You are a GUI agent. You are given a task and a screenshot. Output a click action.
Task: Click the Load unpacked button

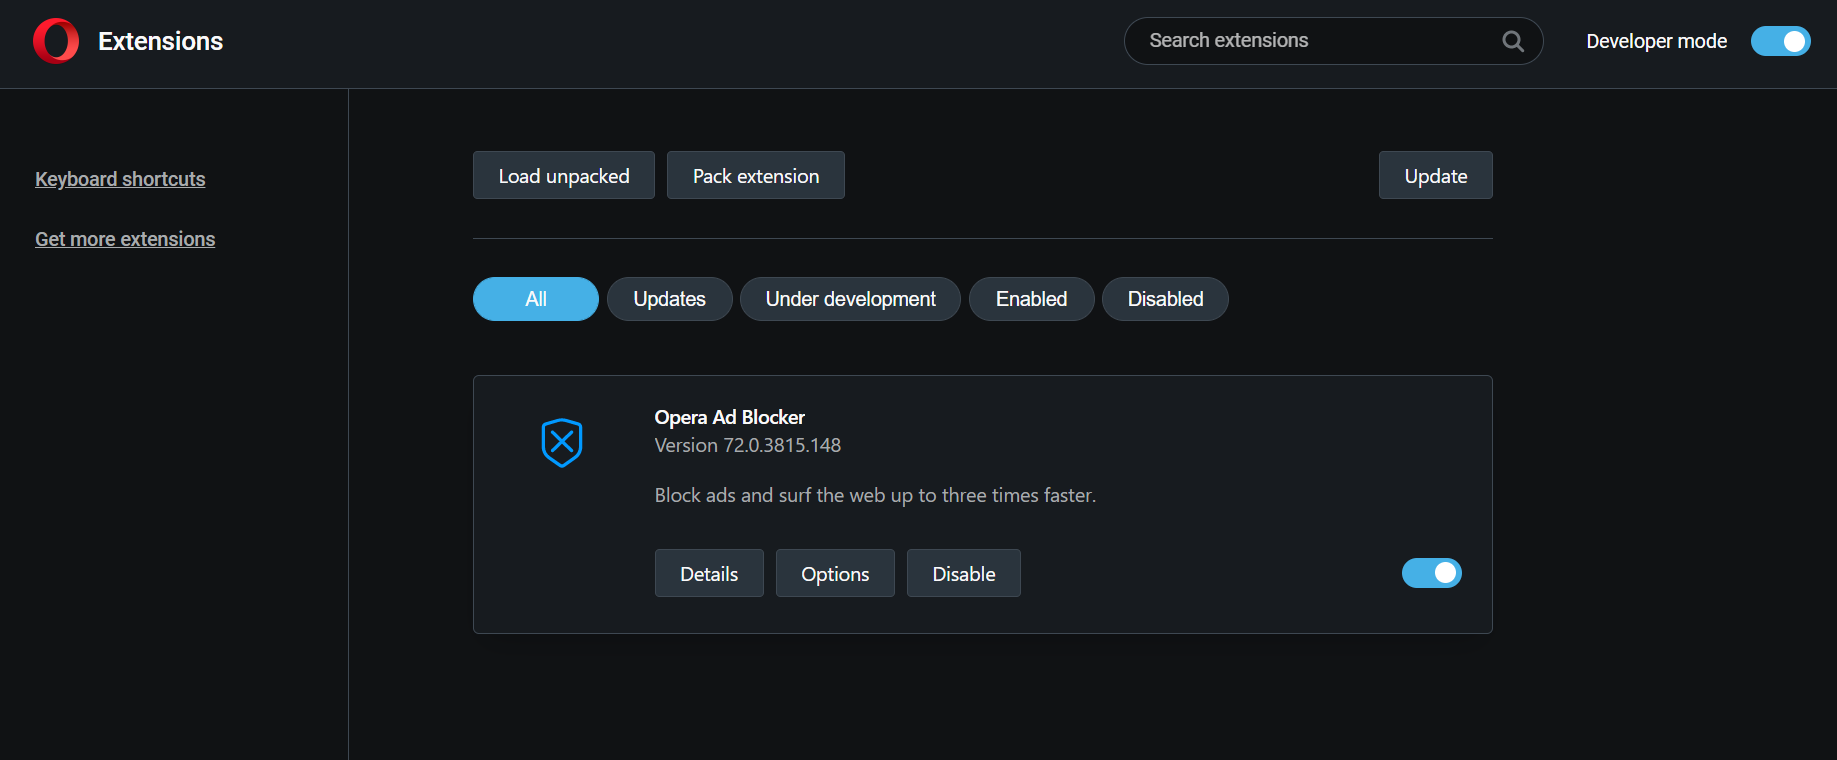point(564,175)
